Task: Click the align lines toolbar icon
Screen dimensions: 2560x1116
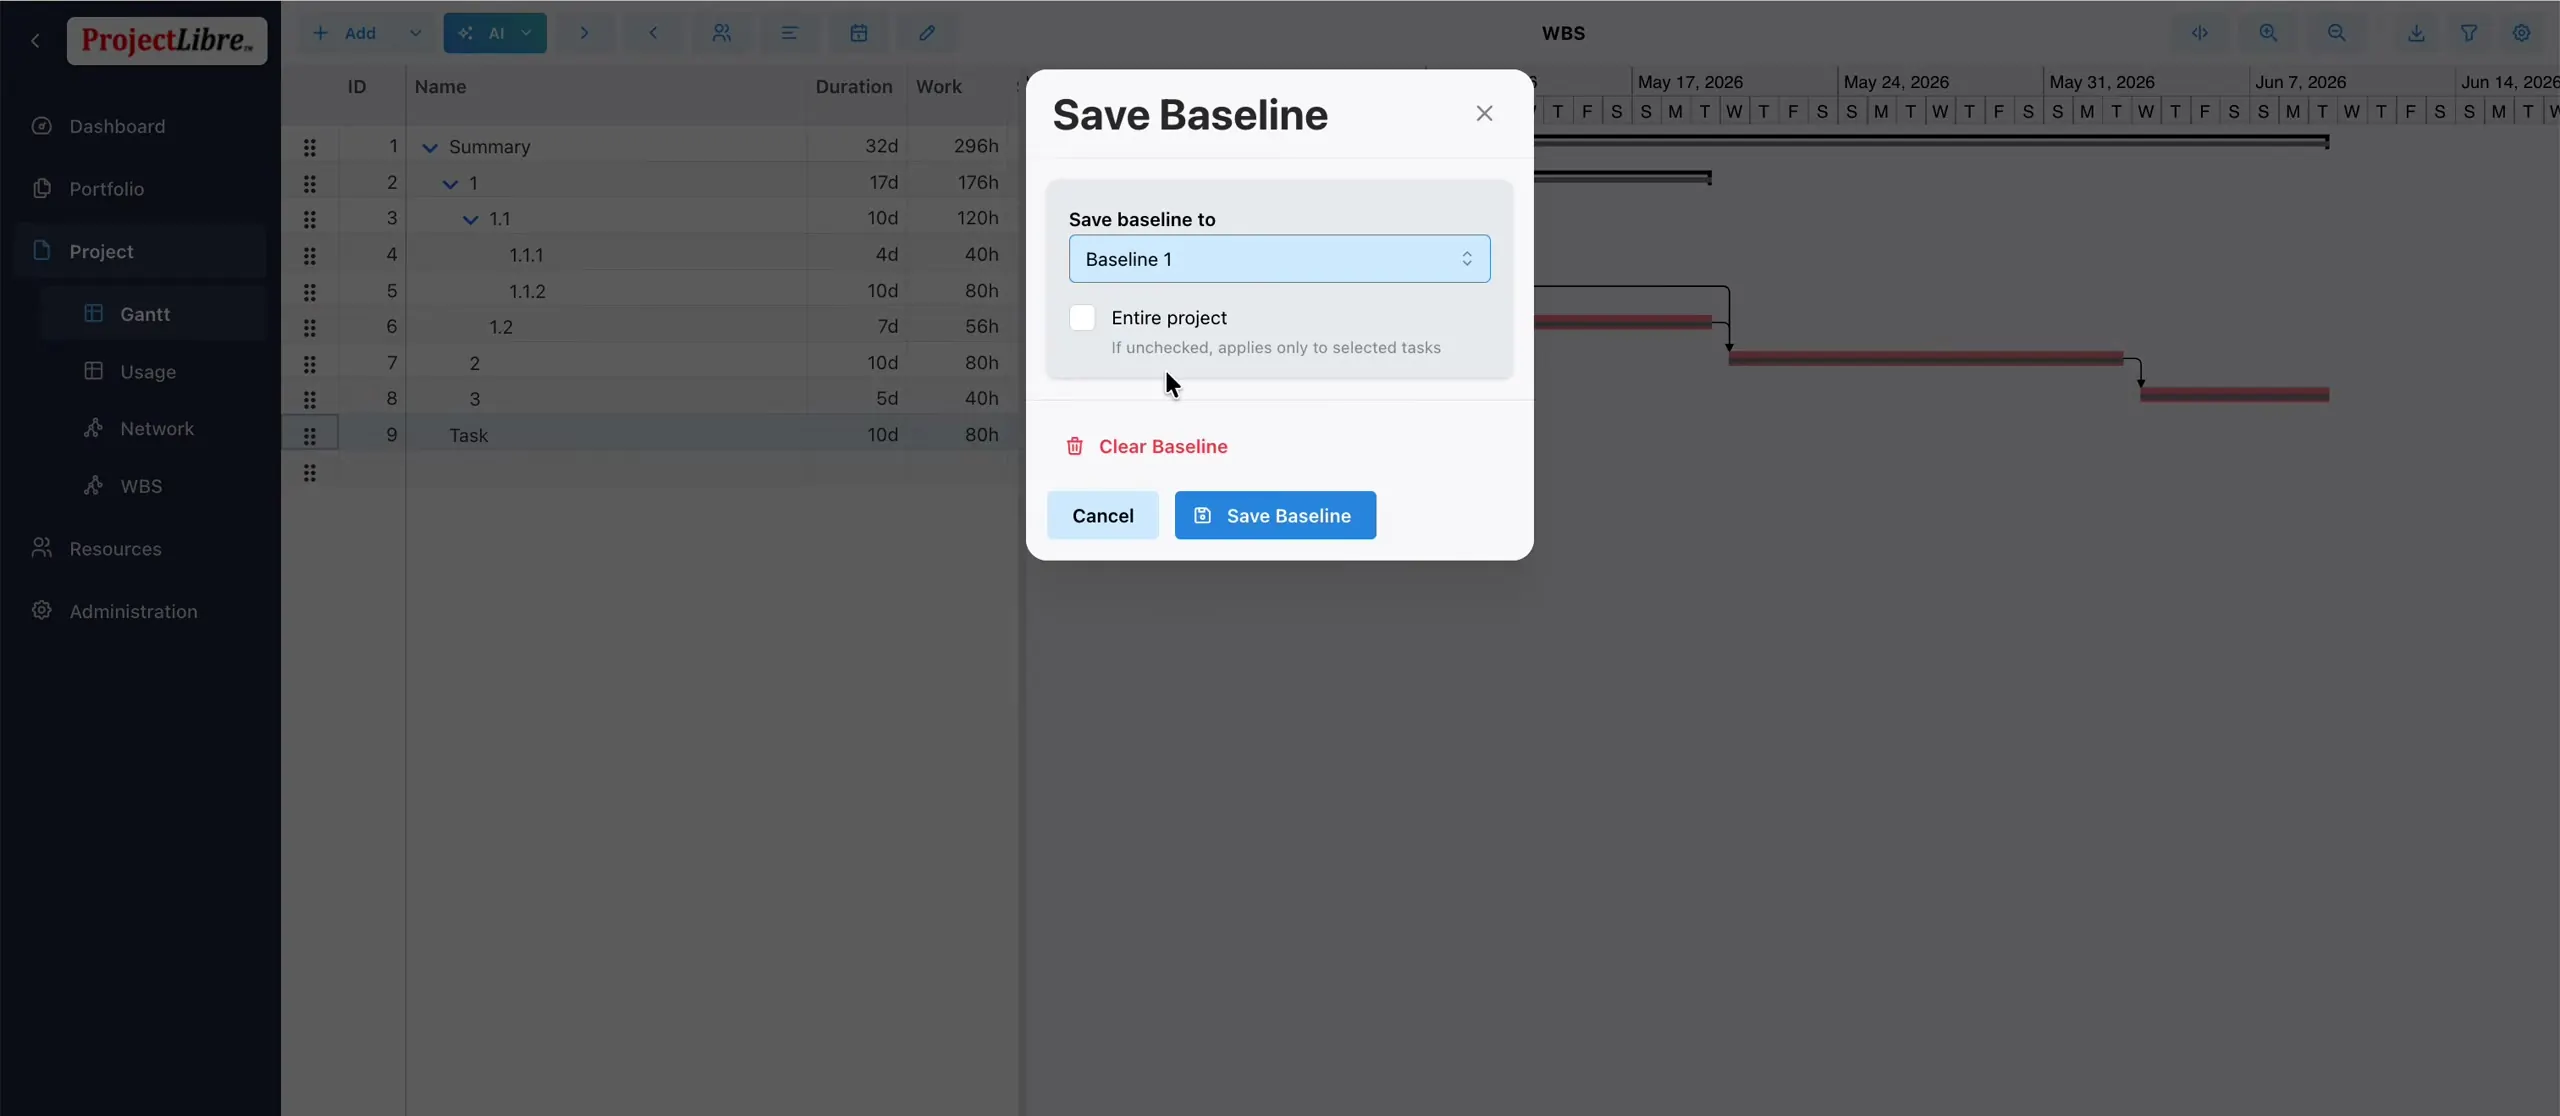Action: (790, 33)
